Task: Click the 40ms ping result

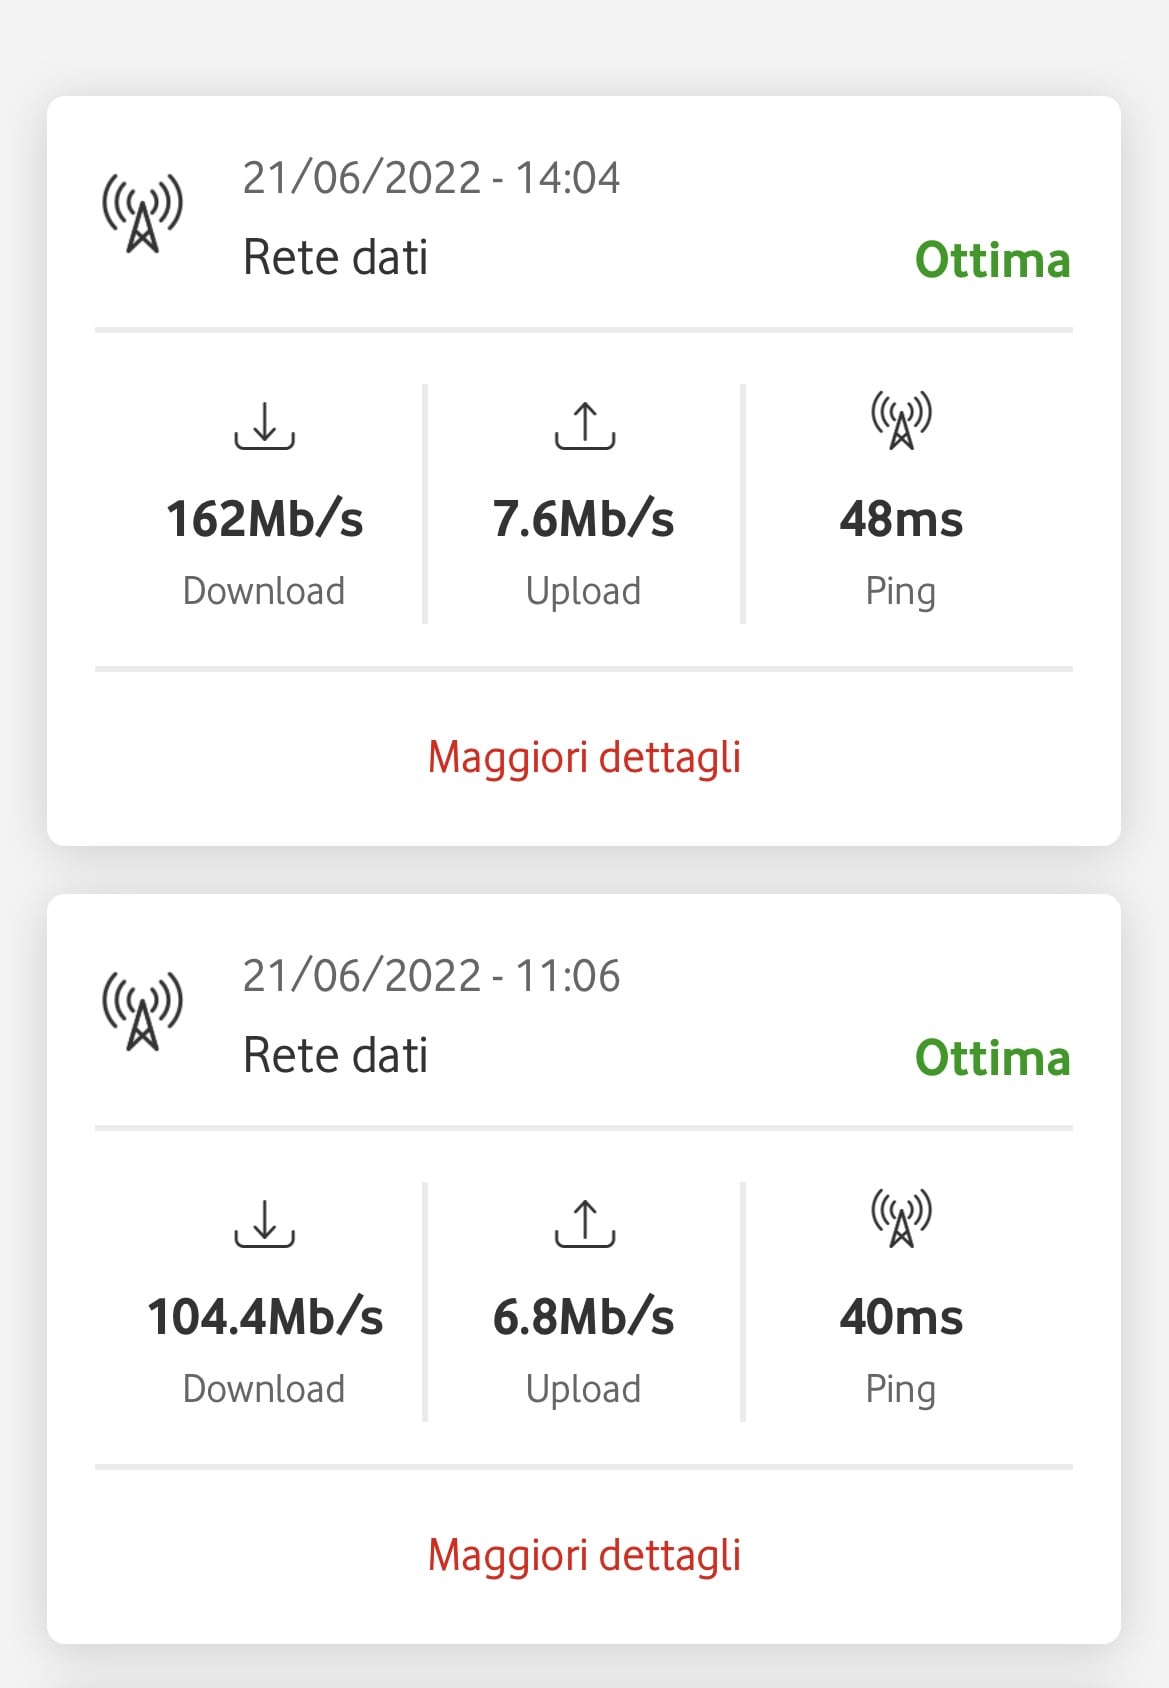Action: [x=901, y=1317]
